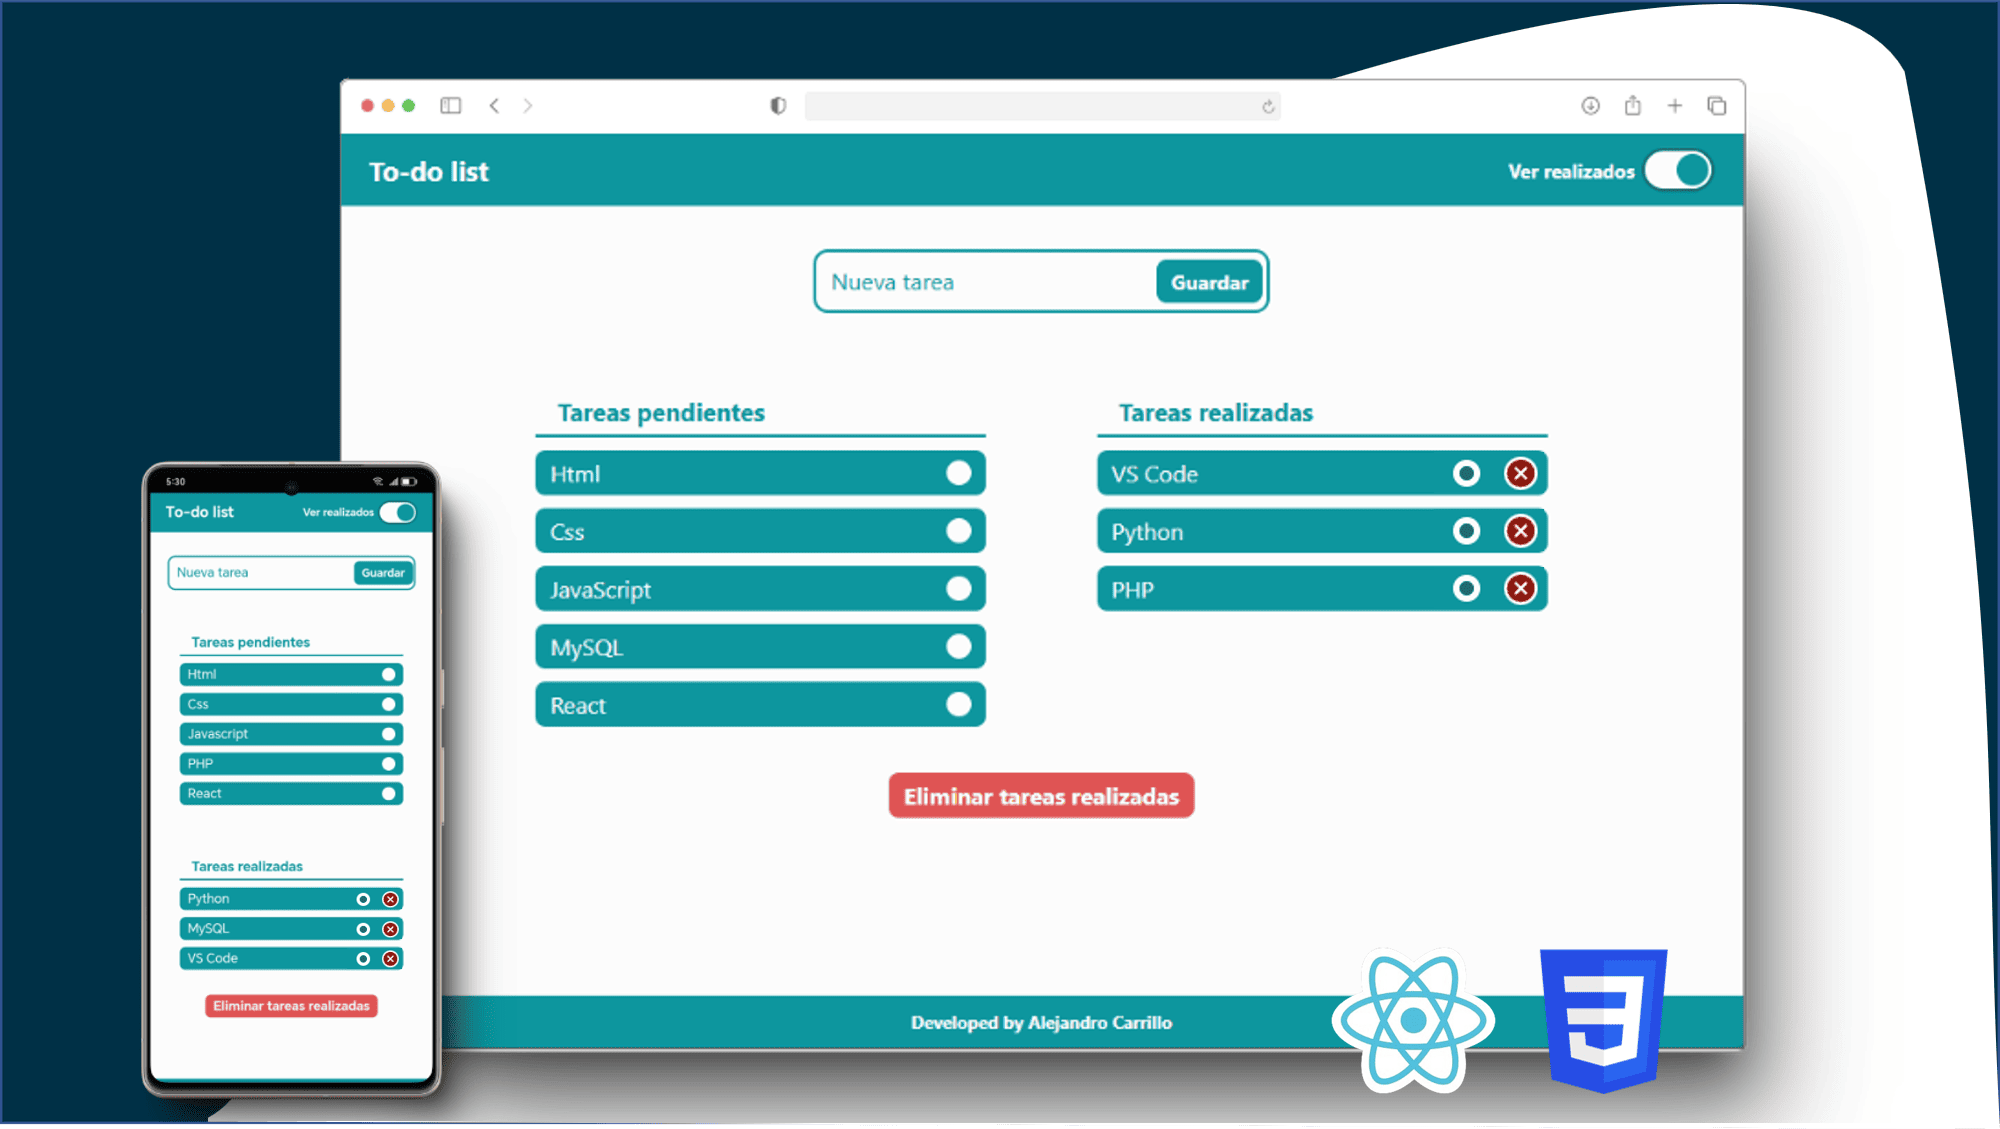Click the React logo

coord(1413,1021)
